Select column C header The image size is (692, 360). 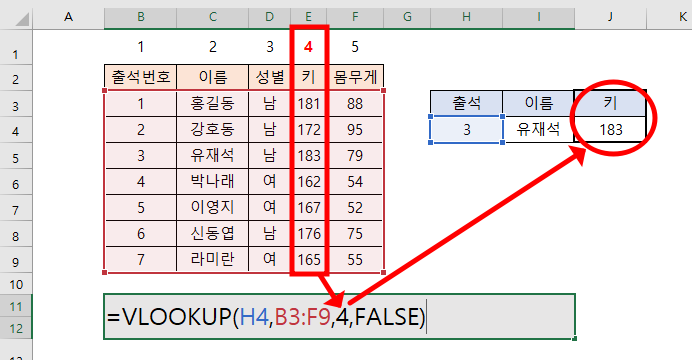(x=212, y=17)
